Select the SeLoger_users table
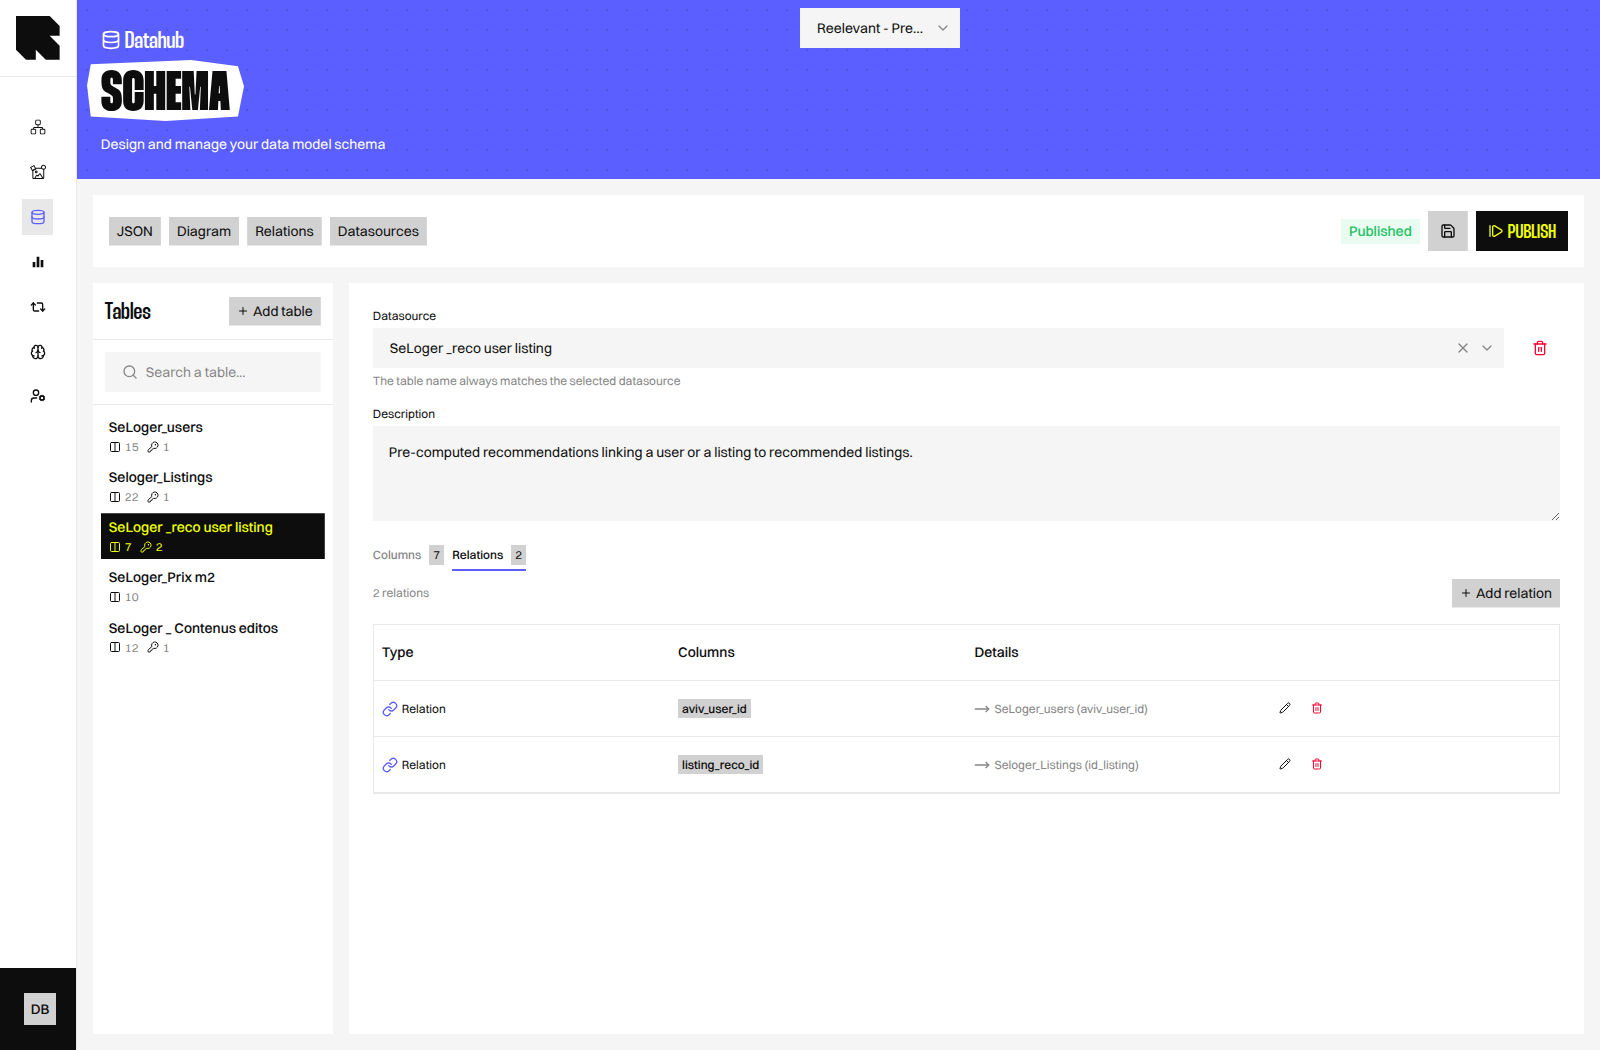 point(213,436)
